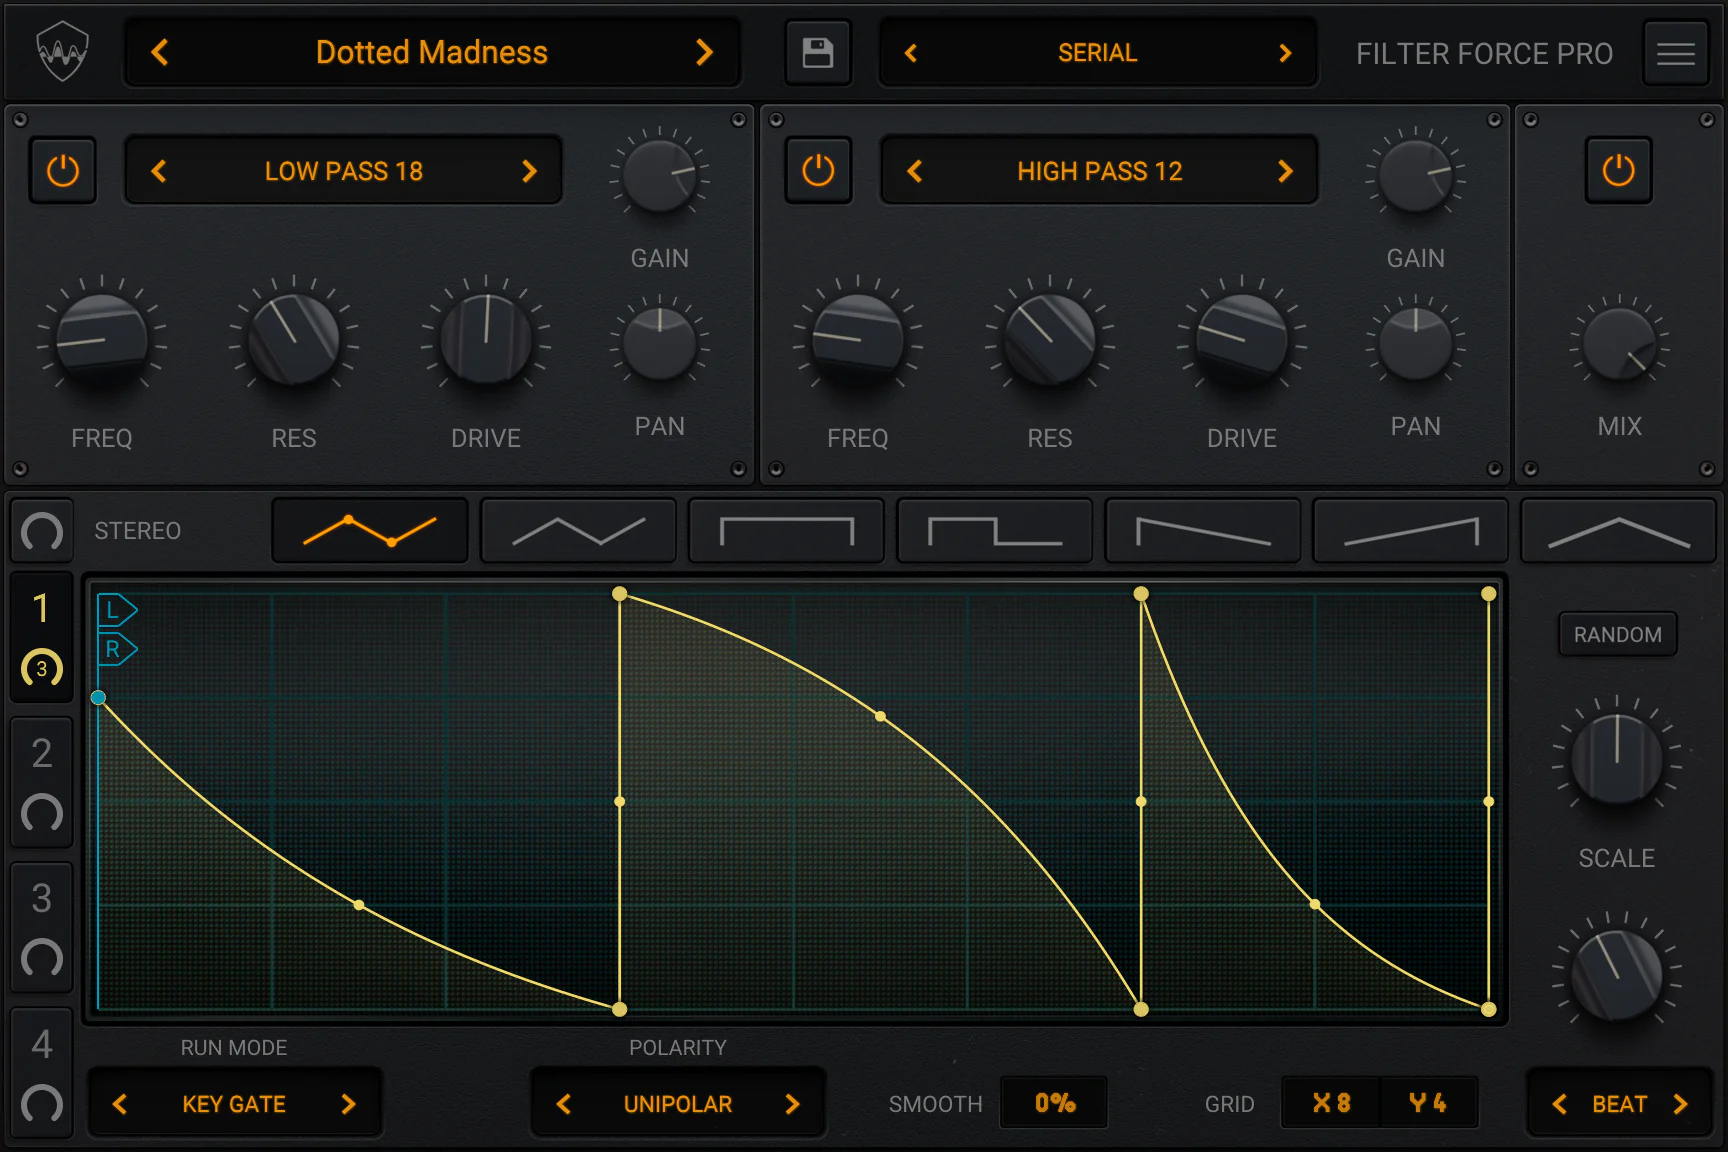Toggle the High Pass 12 filter power
1728x1152 pixels.
coord(818,171)
